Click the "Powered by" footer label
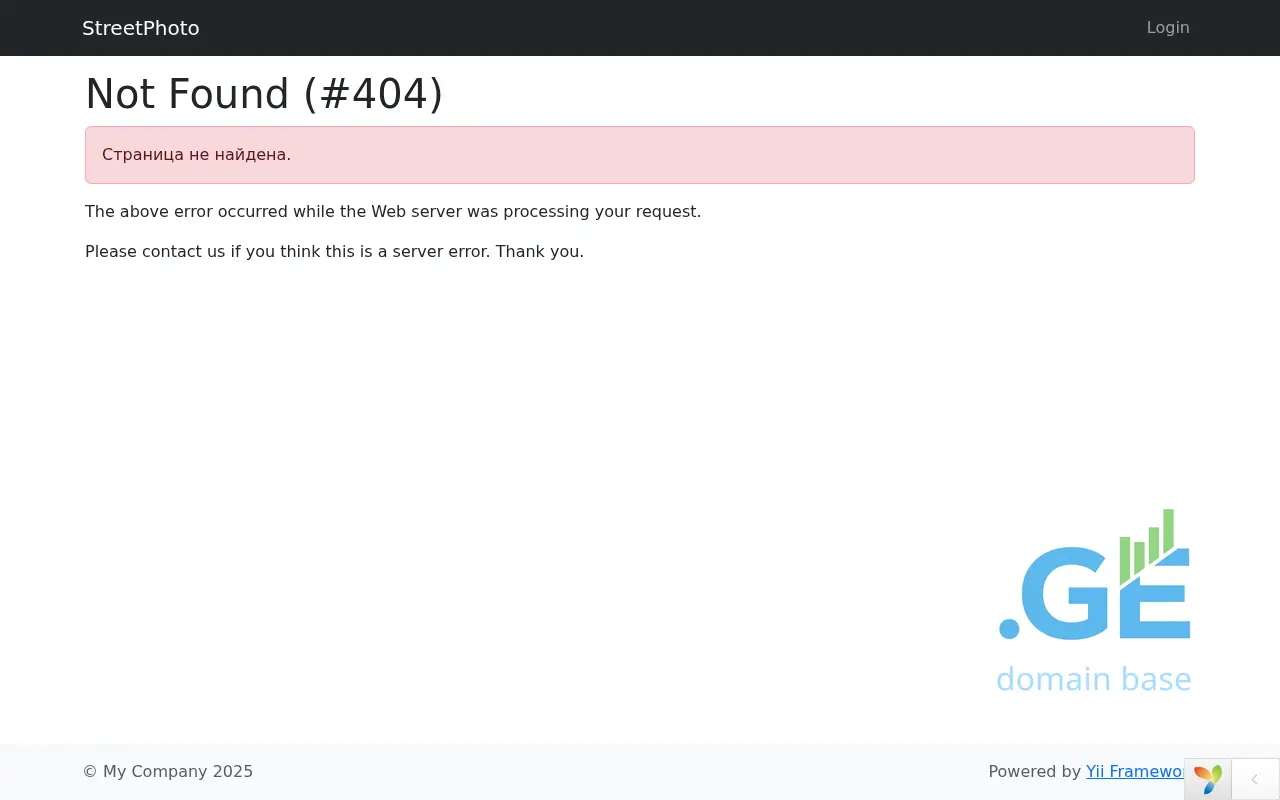Screen dimensions: 1280x800 point(1034,771)
